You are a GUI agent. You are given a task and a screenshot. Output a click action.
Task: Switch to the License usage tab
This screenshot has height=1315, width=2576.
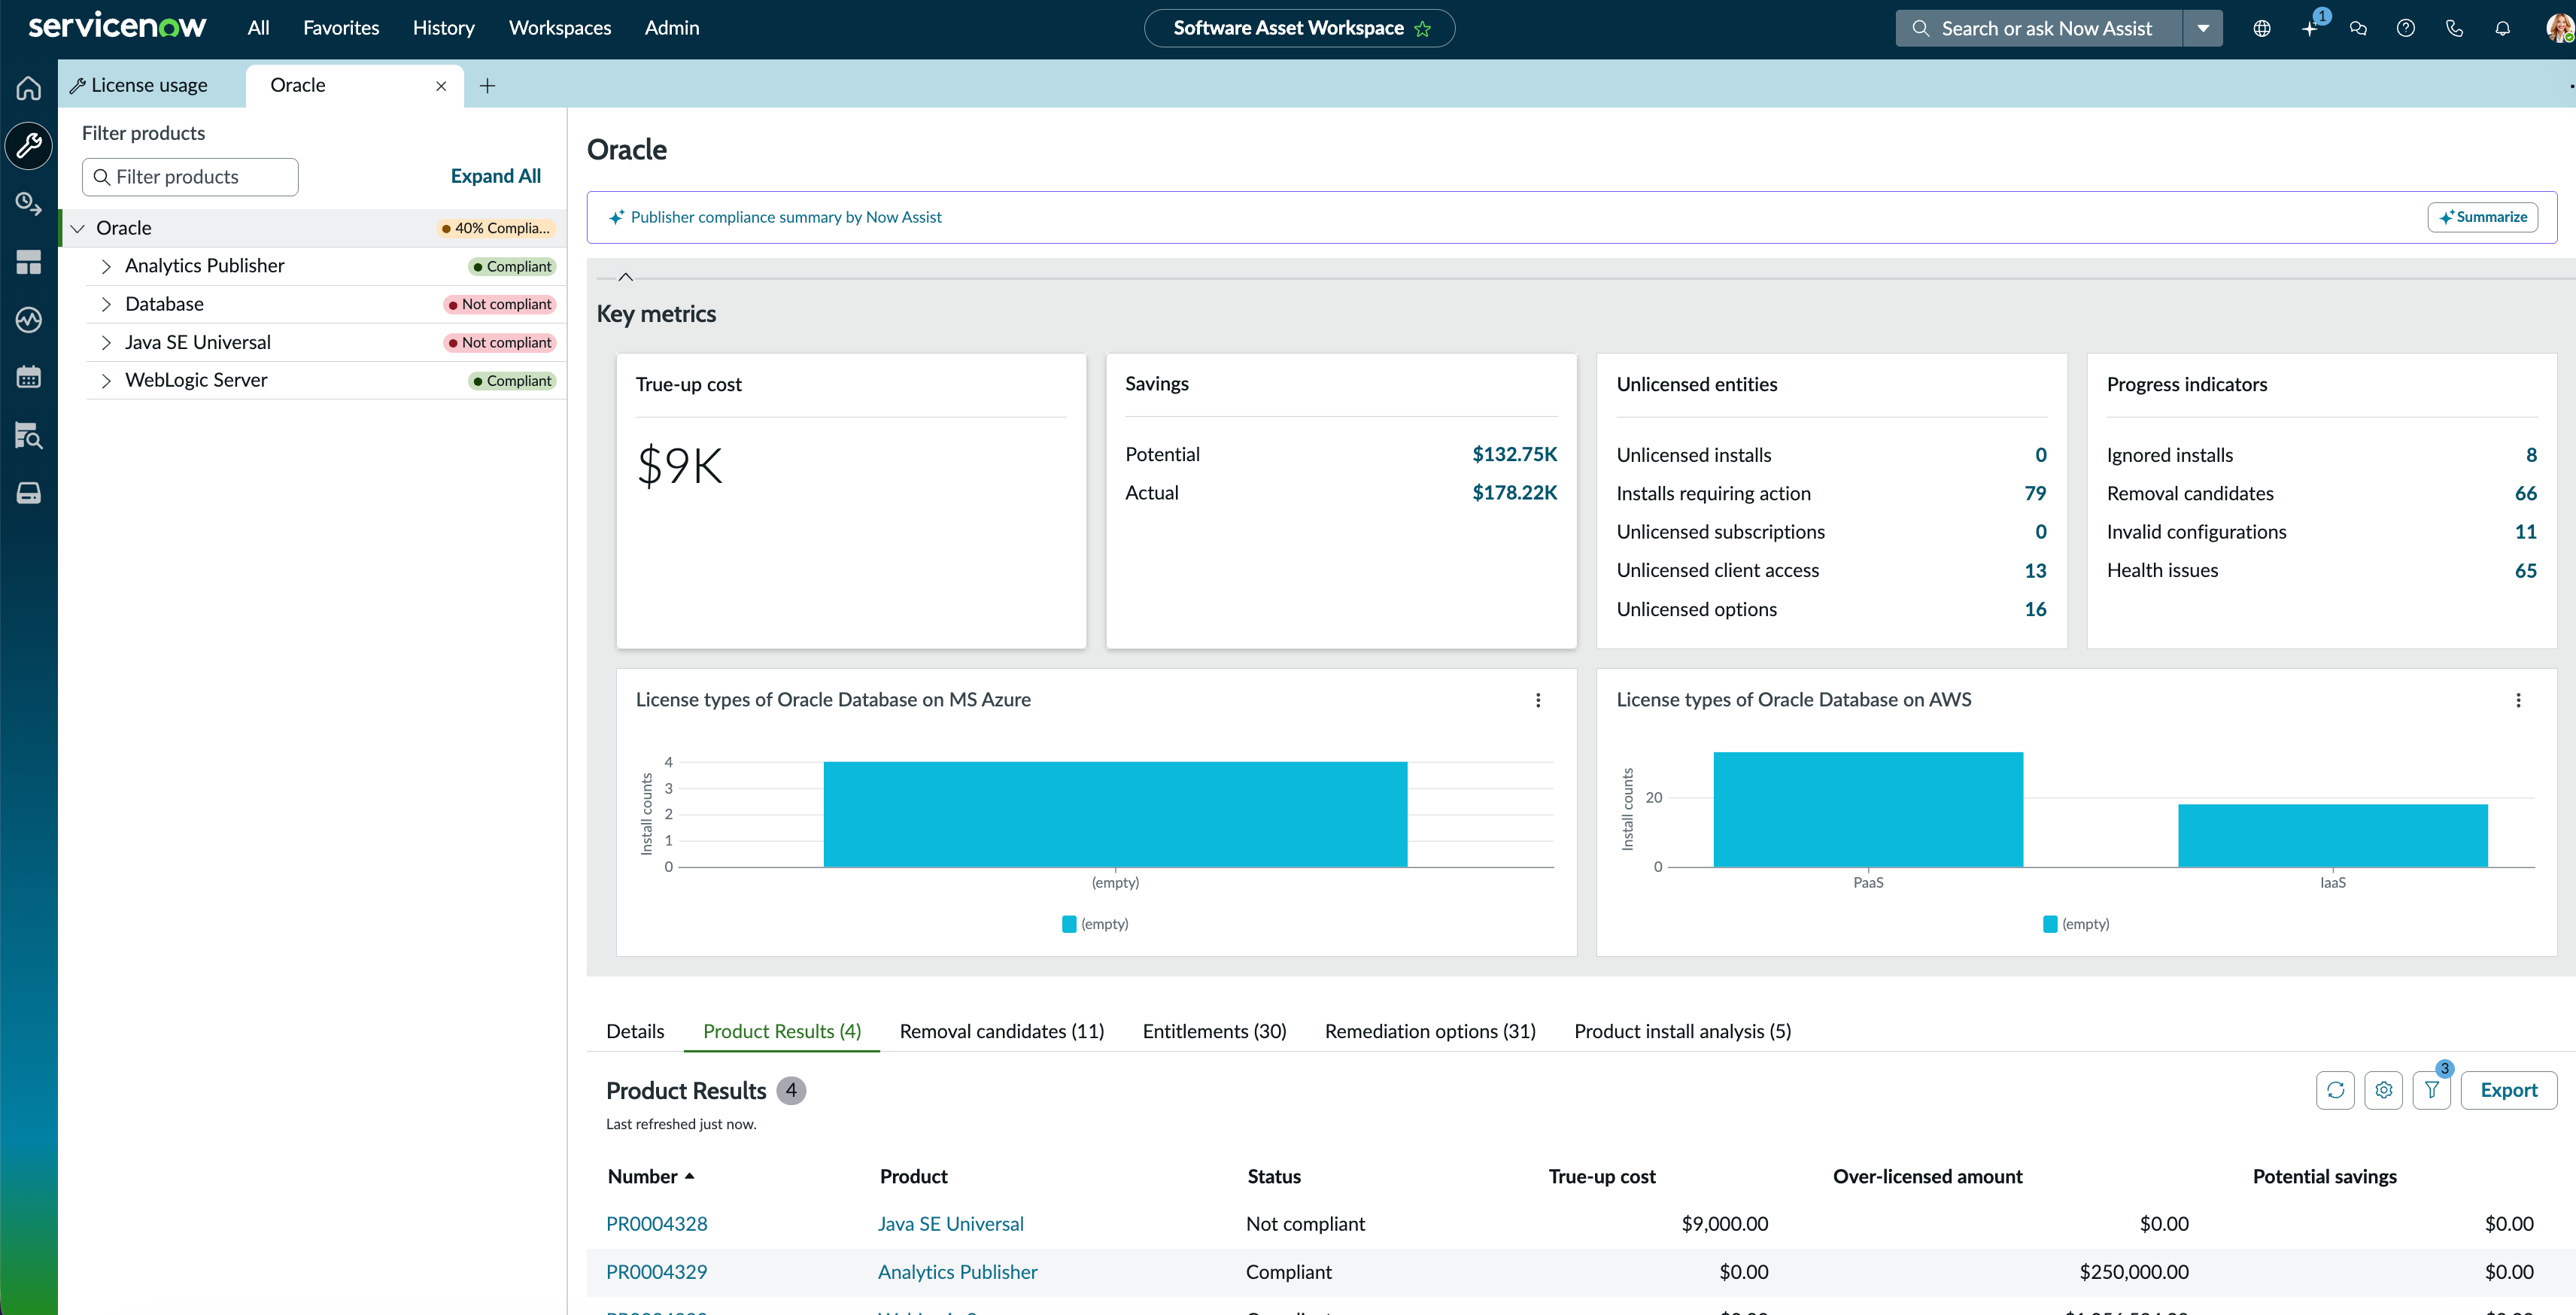click(149, 86)
